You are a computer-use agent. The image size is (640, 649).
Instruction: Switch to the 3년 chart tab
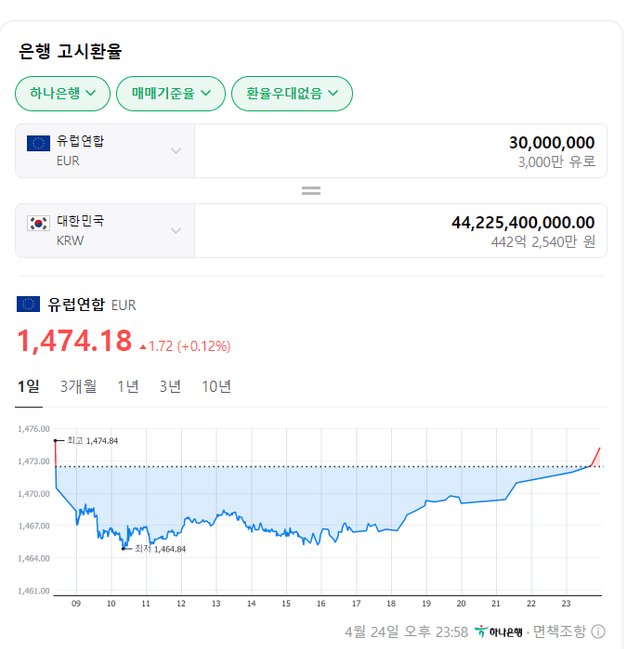pos(170,386)
